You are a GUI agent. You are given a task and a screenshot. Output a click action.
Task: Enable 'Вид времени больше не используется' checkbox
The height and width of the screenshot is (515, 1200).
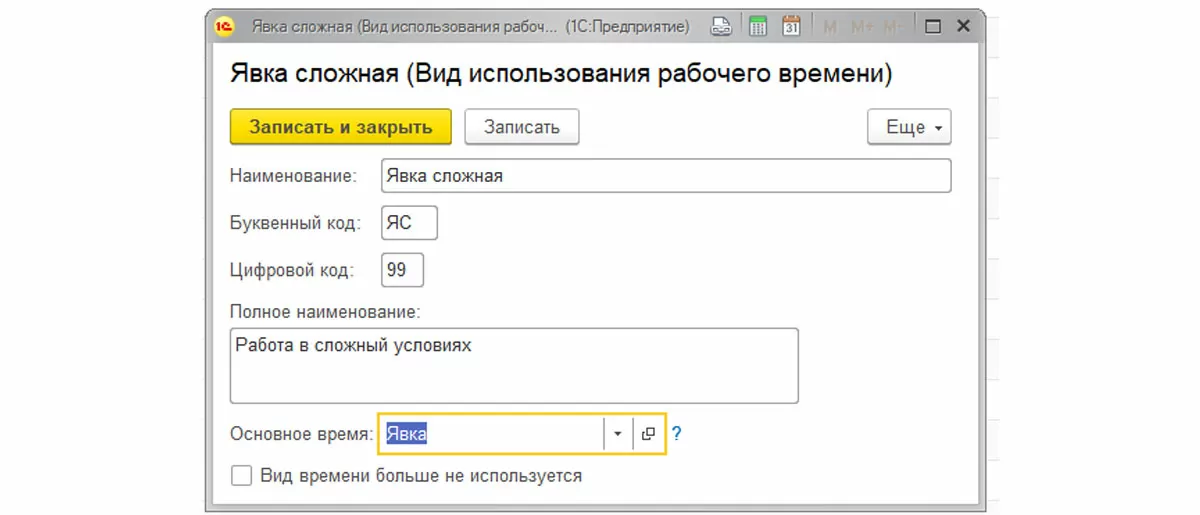pos(241,476)
